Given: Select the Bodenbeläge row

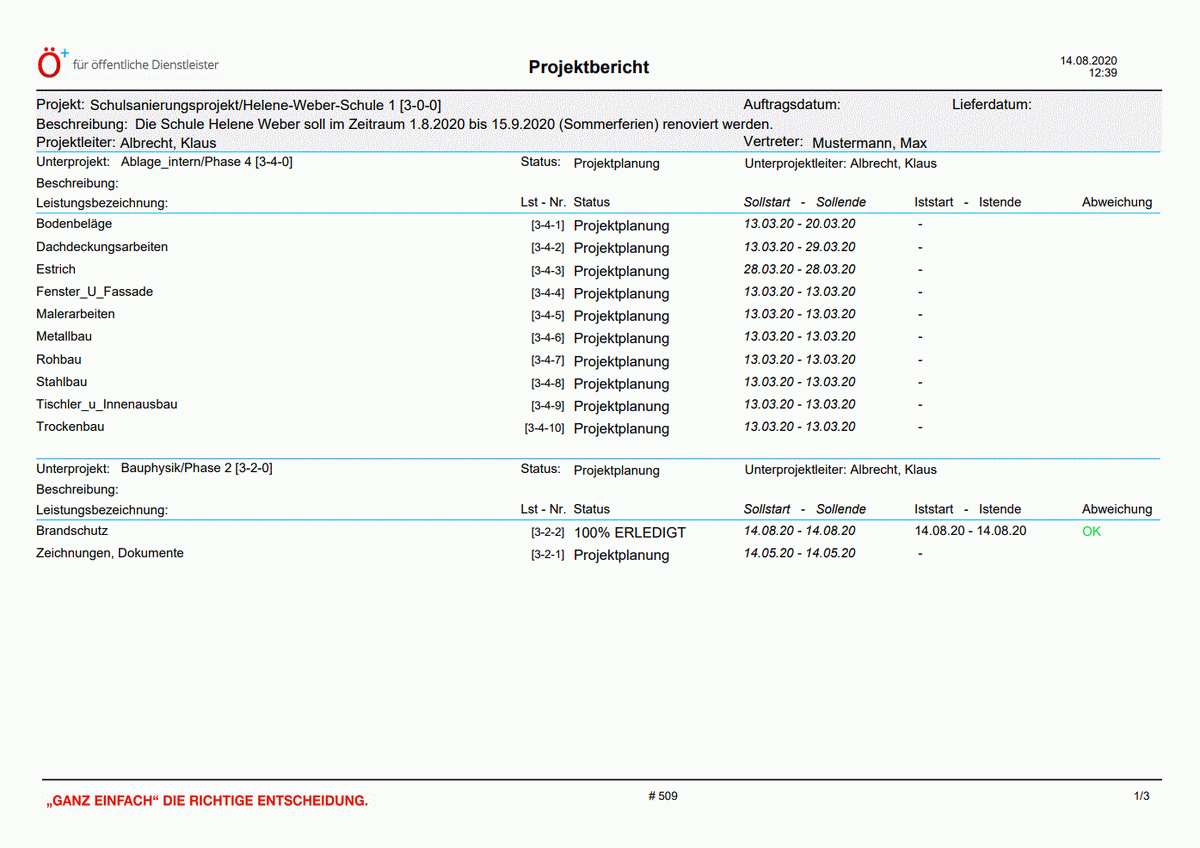Looking at the screenshot, I should [x=74, y=224].
